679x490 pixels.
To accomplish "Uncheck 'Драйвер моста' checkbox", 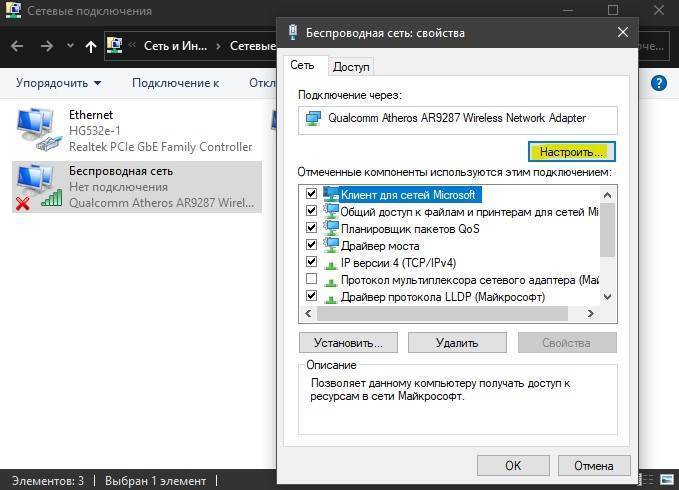I will coord(311,245).
